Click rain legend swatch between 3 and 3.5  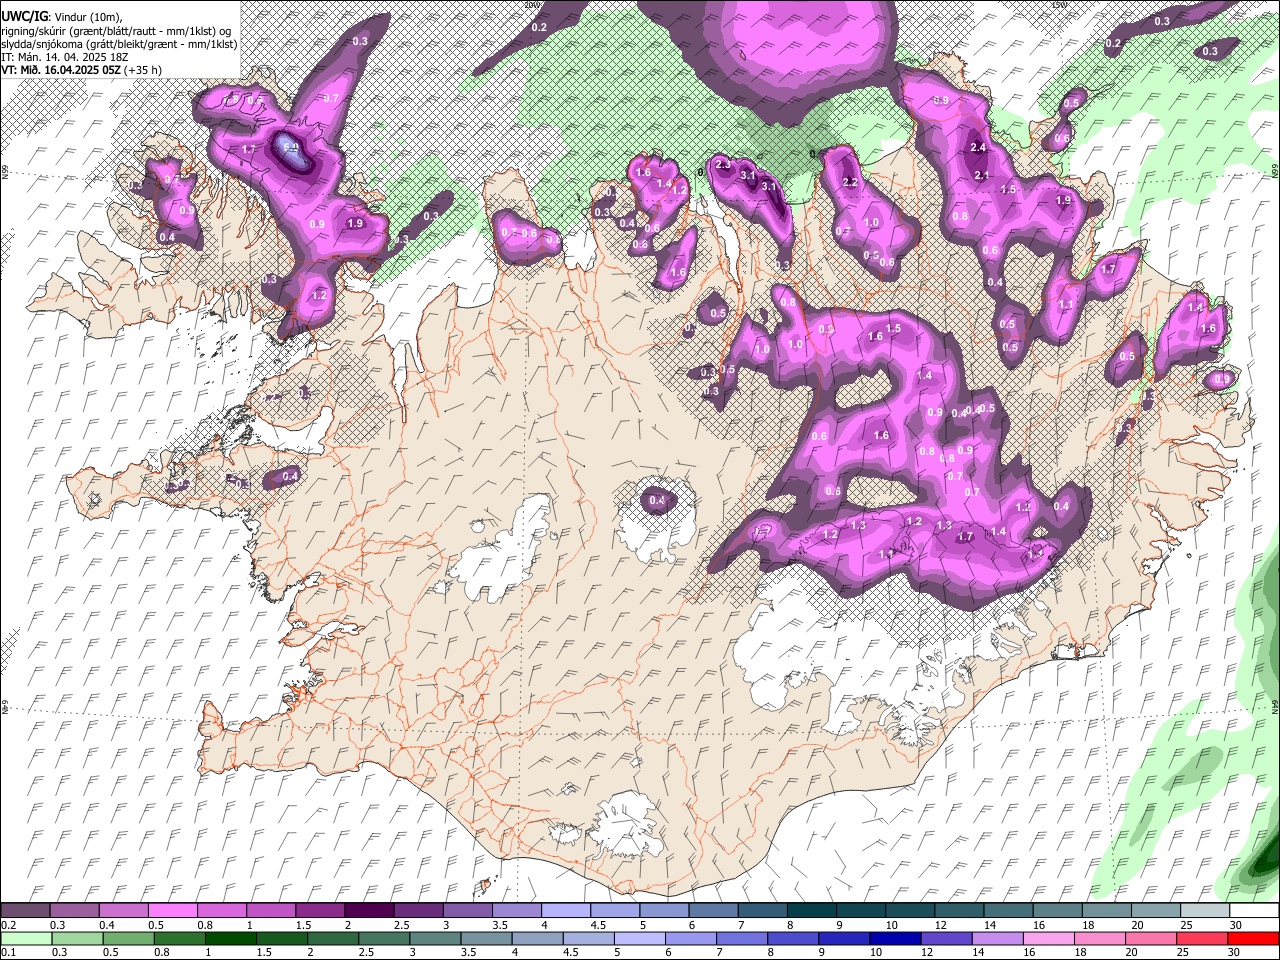tap(435, 939)
